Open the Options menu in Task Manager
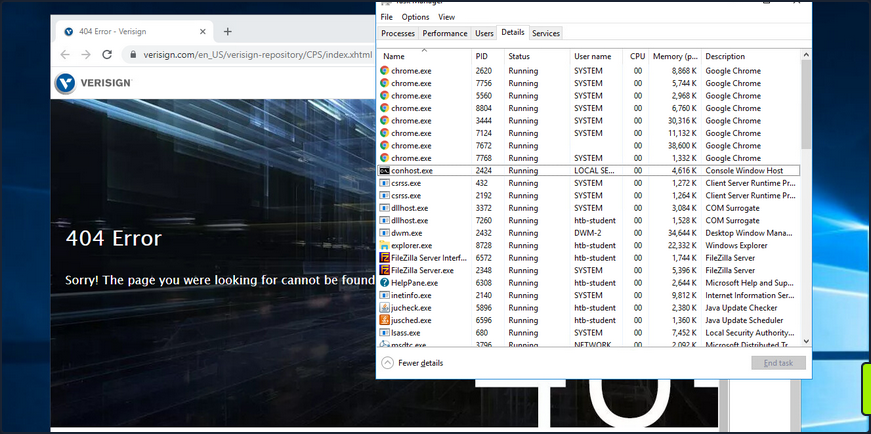Viewport: 871px width, 434px height. (416, 17)
